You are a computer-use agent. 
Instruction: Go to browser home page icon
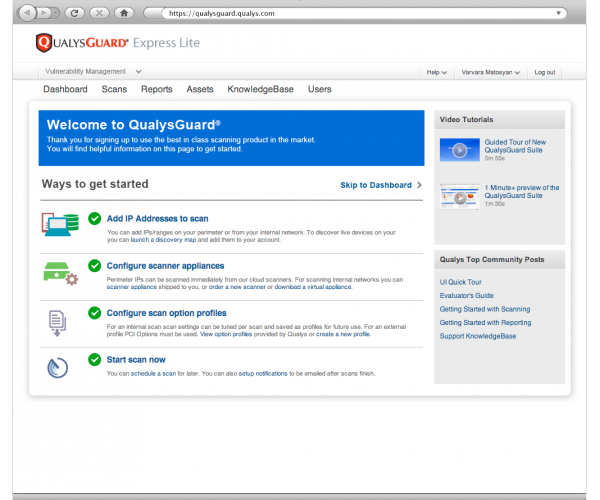124,13
